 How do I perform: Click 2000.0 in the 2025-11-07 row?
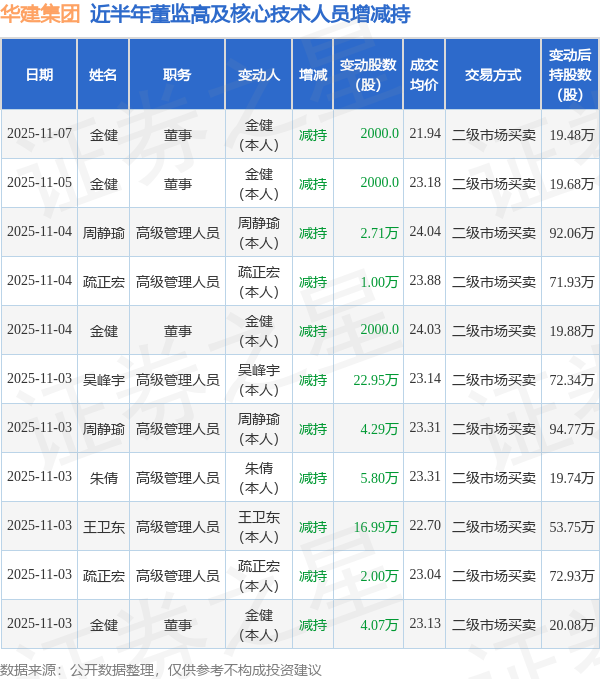click(379, 133)
